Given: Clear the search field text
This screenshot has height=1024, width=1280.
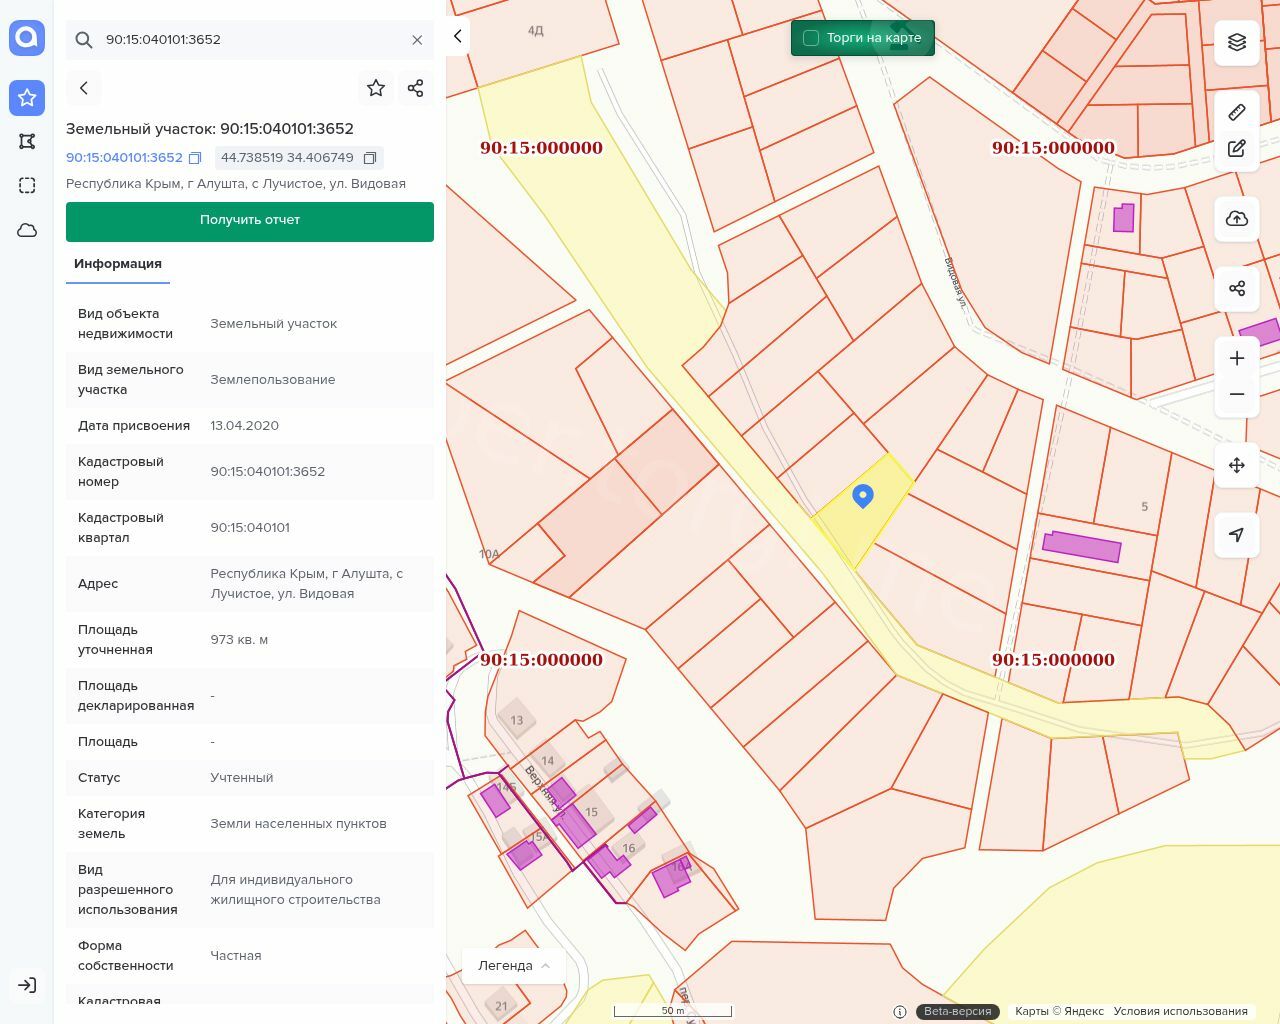Looking at the screenshot, I should 417,40.
